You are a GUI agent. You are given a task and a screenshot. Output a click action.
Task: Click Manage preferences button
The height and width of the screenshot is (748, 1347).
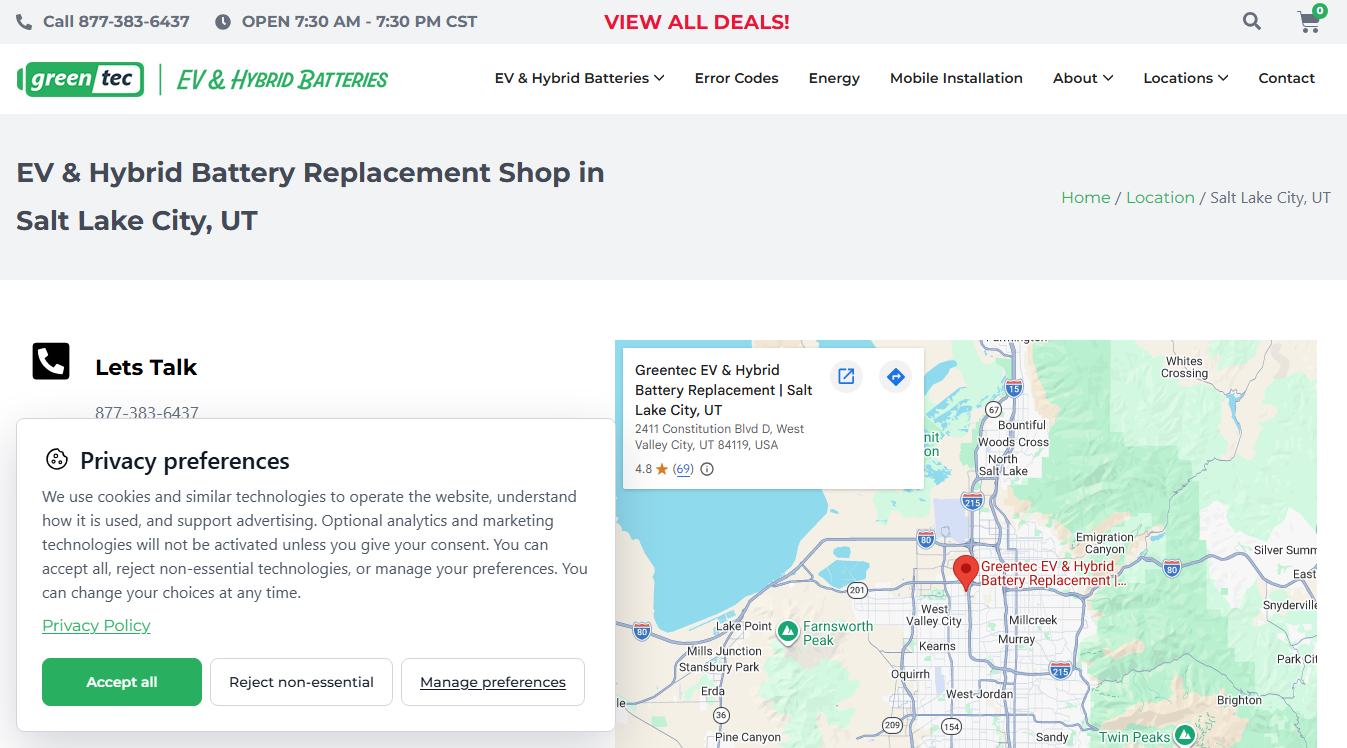point(493,682)
